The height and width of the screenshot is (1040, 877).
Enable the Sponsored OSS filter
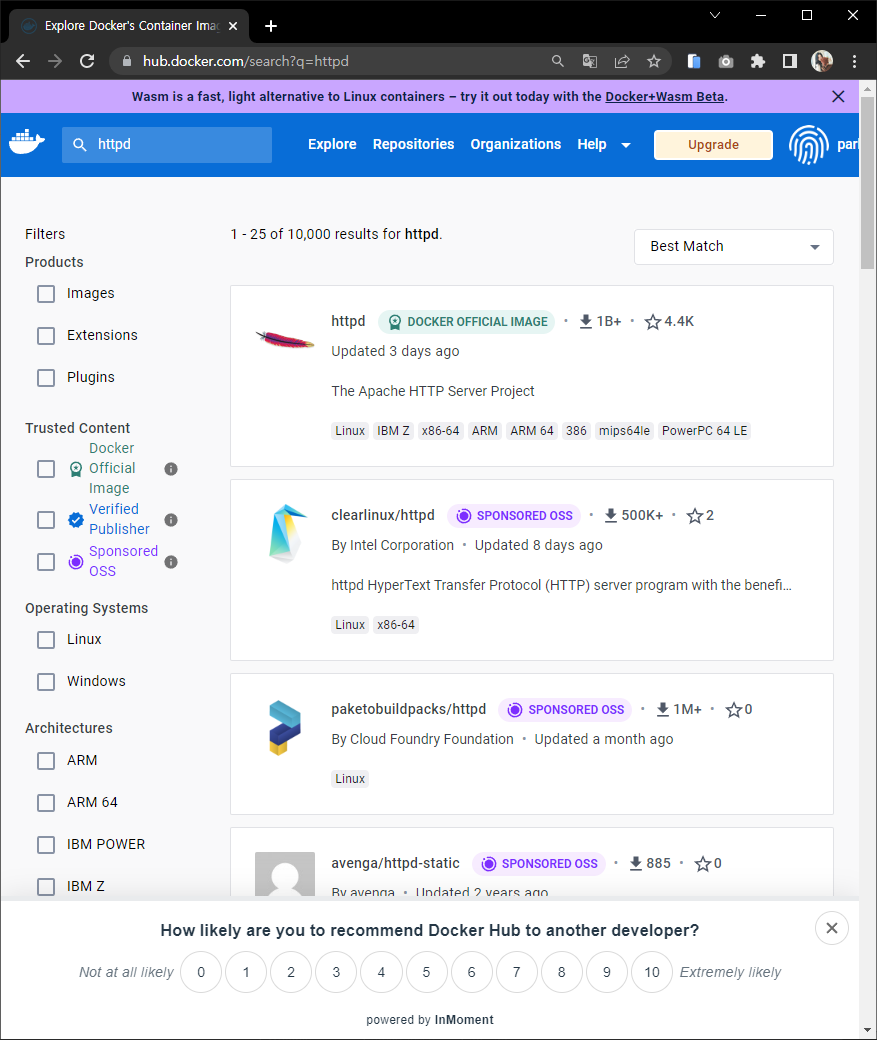46,562
